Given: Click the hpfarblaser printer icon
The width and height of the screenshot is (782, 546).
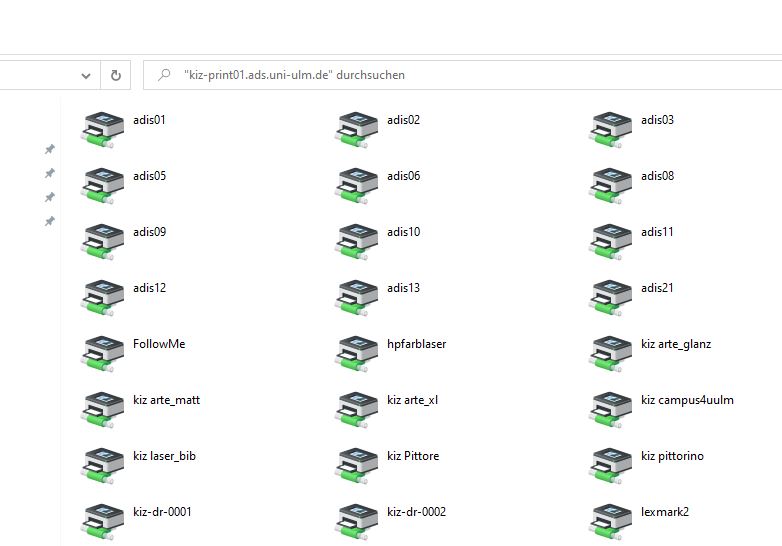Looking at the screenshot, I should pos(357,352).
